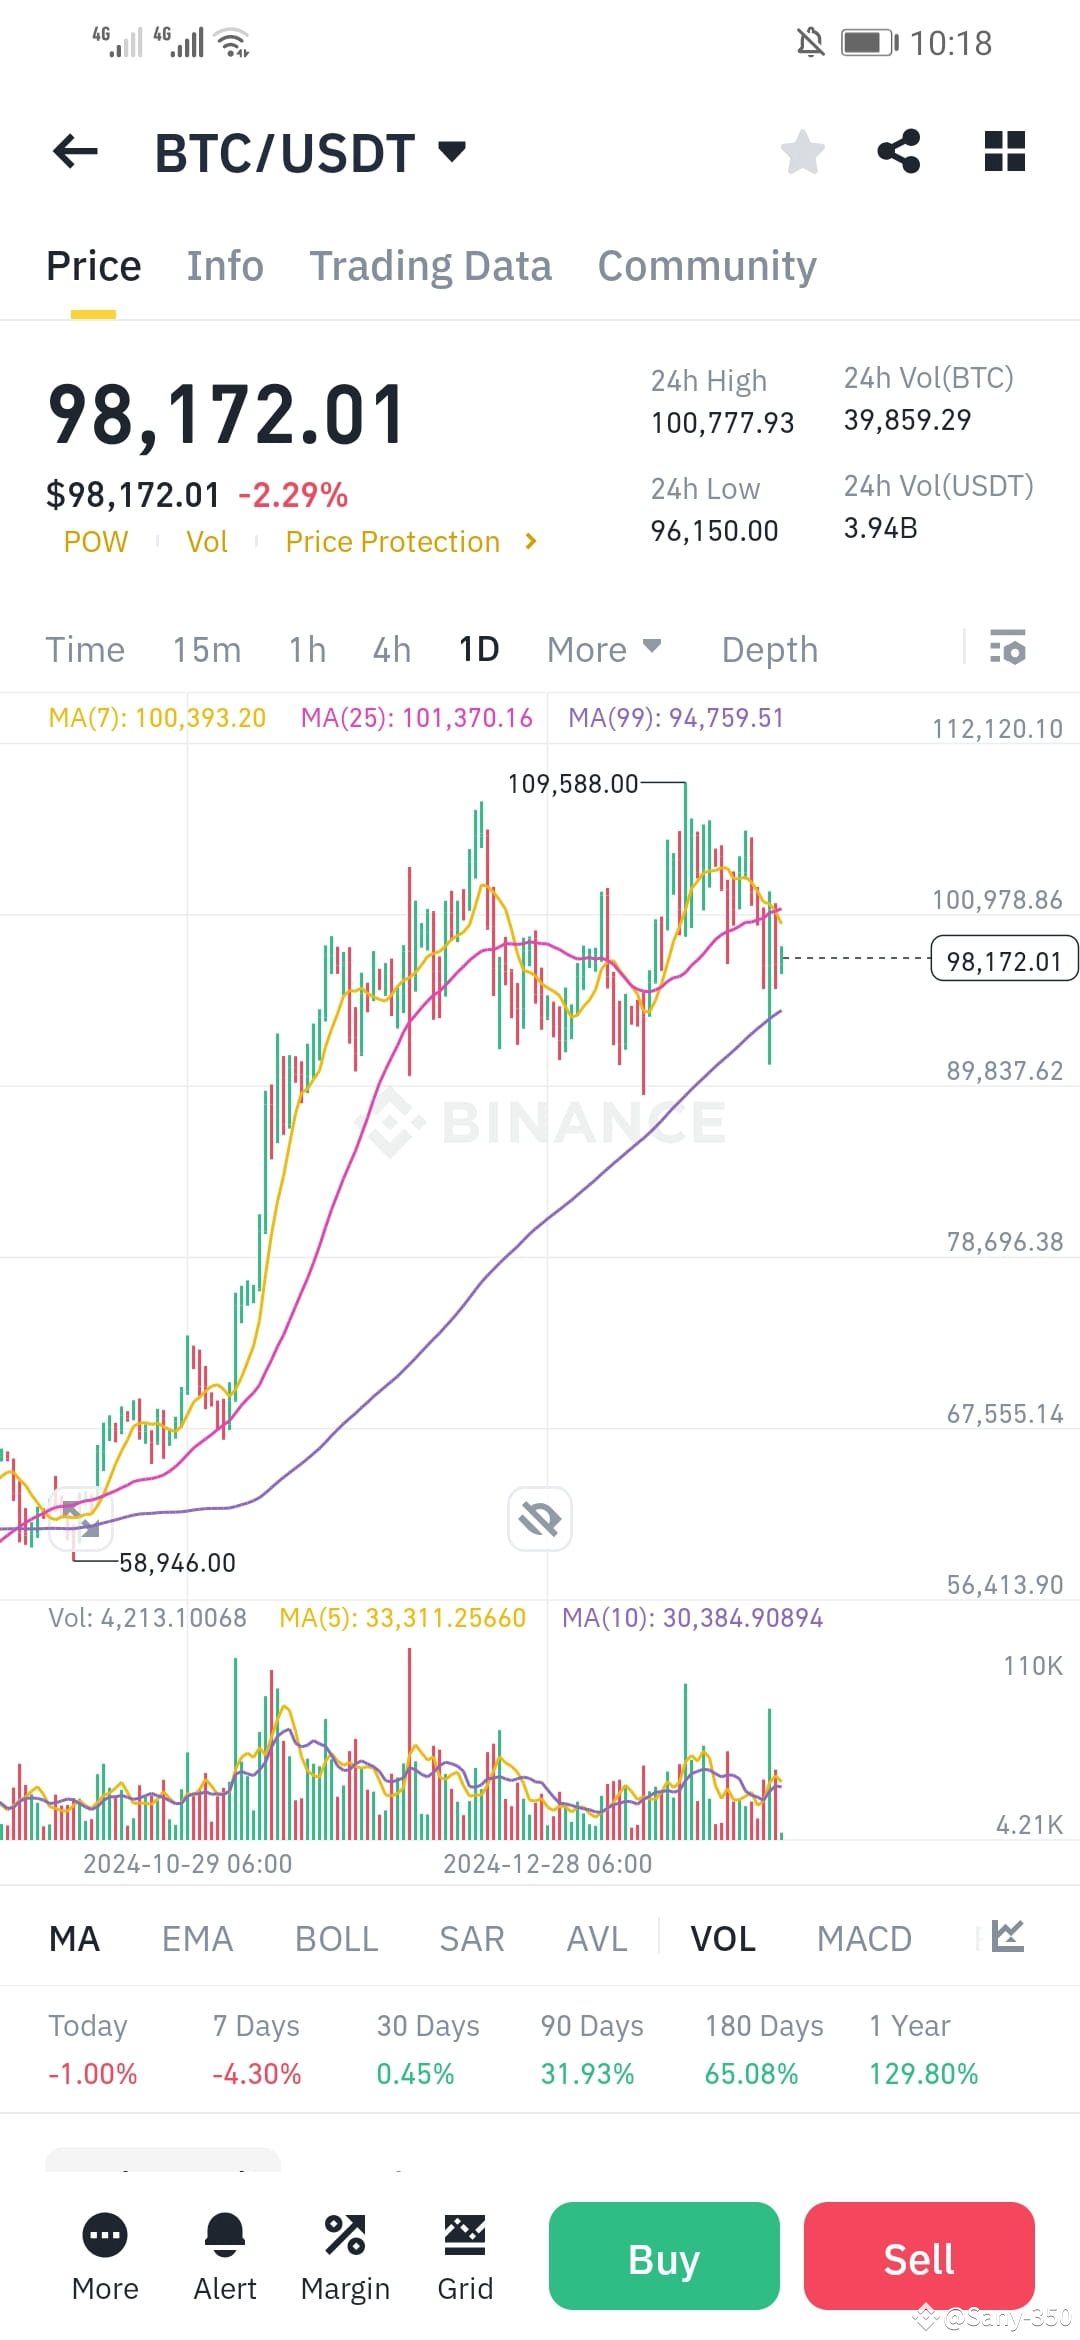Tap the chart indicator icon beside MACD

click(x=1010, y=1938)
